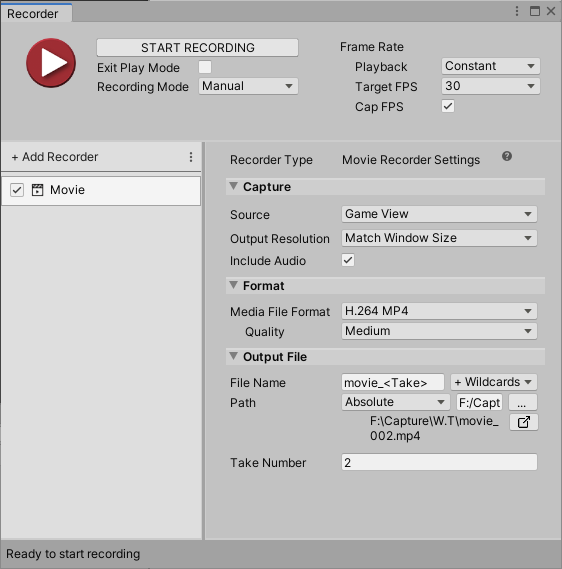Open the Path Absolute dropdown
The height and width of the screenshot is (569, 562).
pos(395,402)
